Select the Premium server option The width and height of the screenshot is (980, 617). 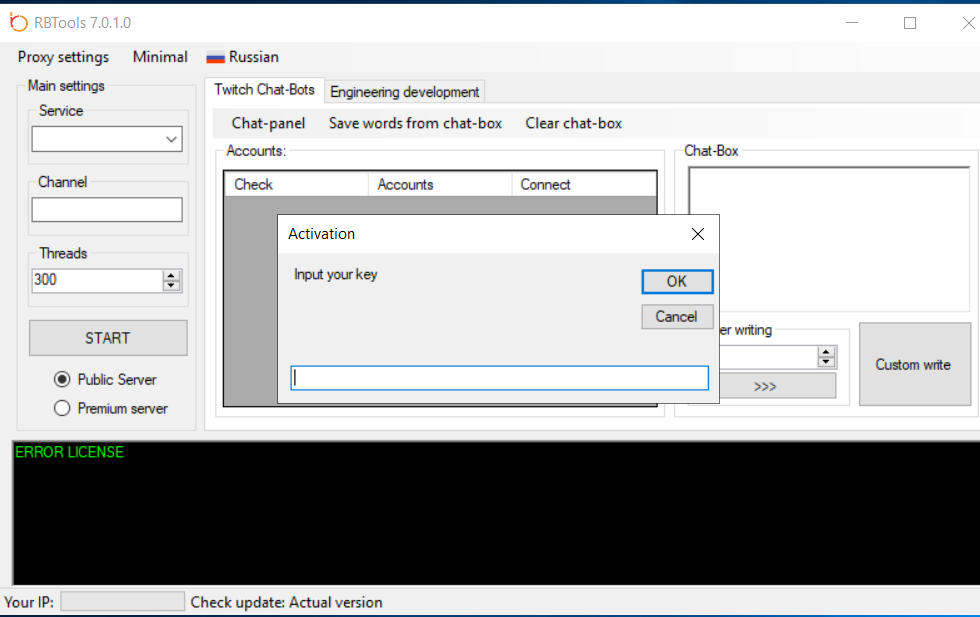point(62,408)
